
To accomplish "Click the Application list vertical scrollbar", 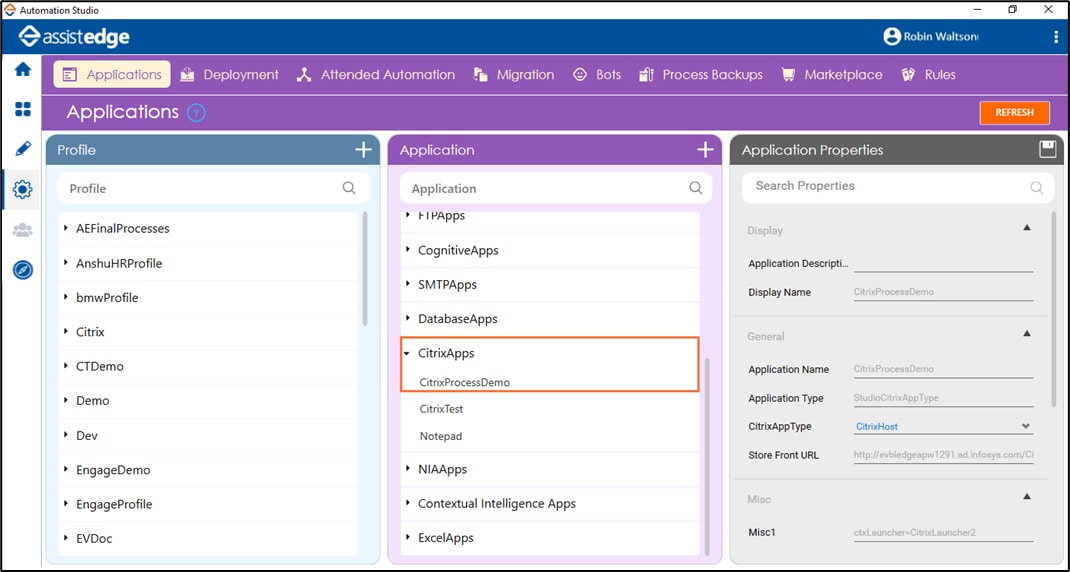I will pyautogui.click(x=707, y=450).
